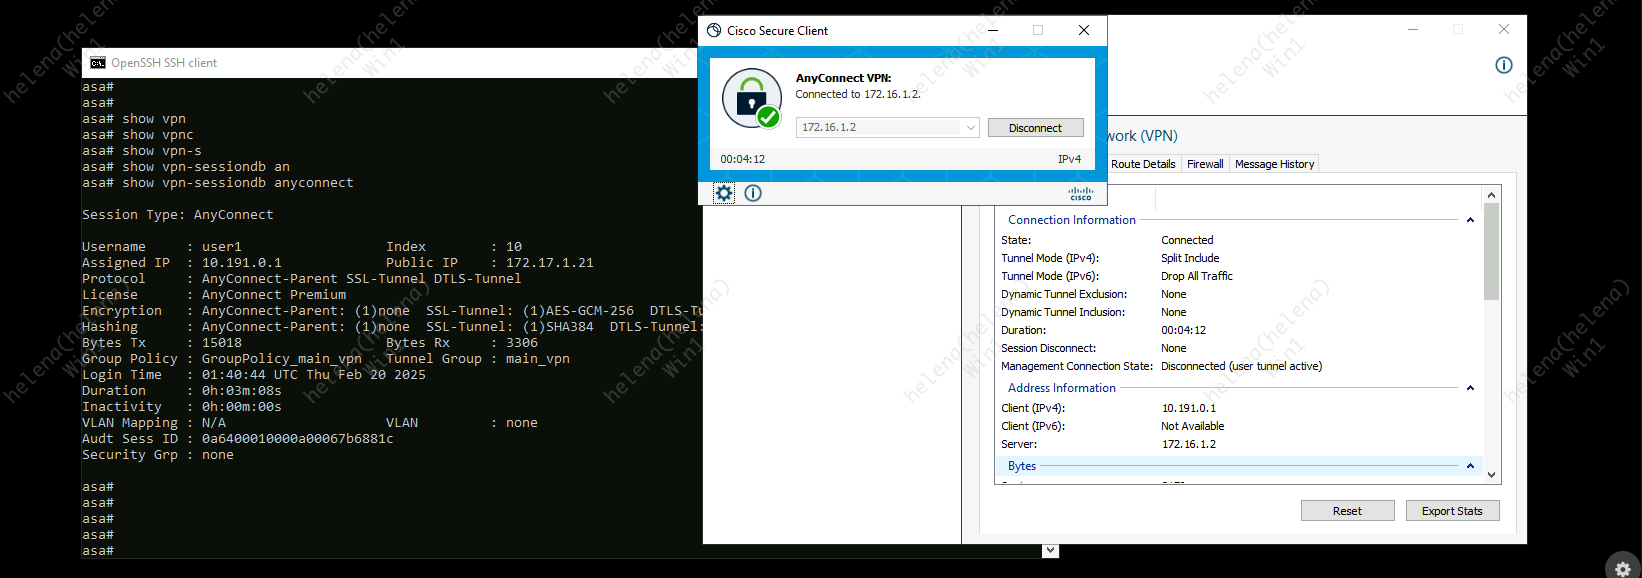
Task: Click the Cisco Secure Client title icon
Action: pyautogui.click(x=714, y=31)
